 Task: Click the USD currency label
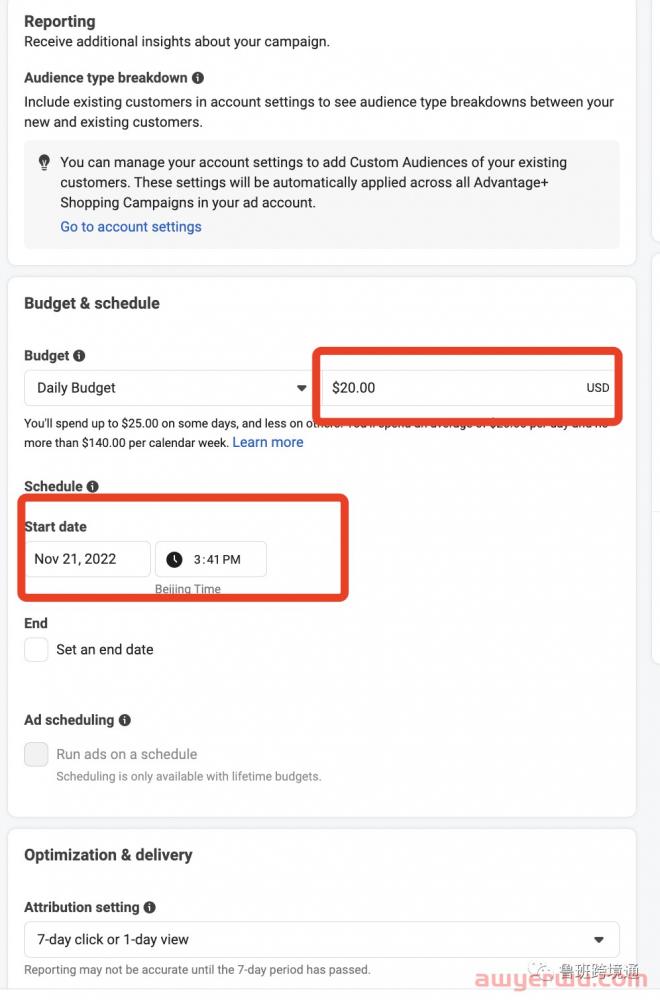click(x=598, y=388)
